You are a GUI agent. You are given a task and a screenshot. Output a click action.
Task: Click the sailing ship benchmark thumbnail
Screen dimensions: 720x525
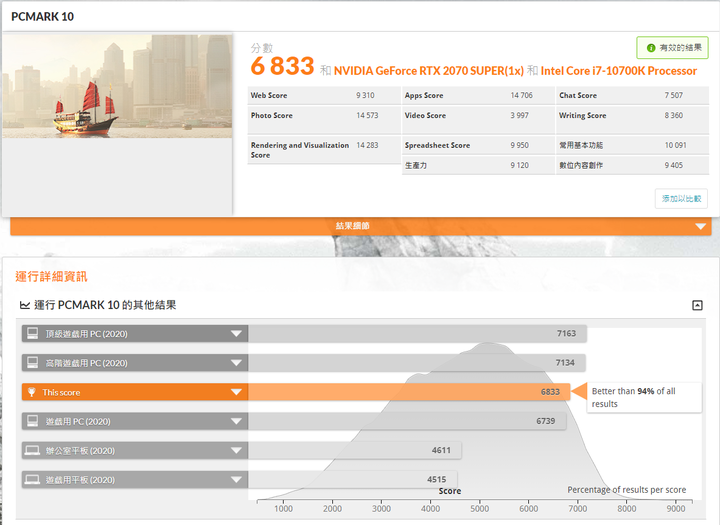[x=117, y=86]
